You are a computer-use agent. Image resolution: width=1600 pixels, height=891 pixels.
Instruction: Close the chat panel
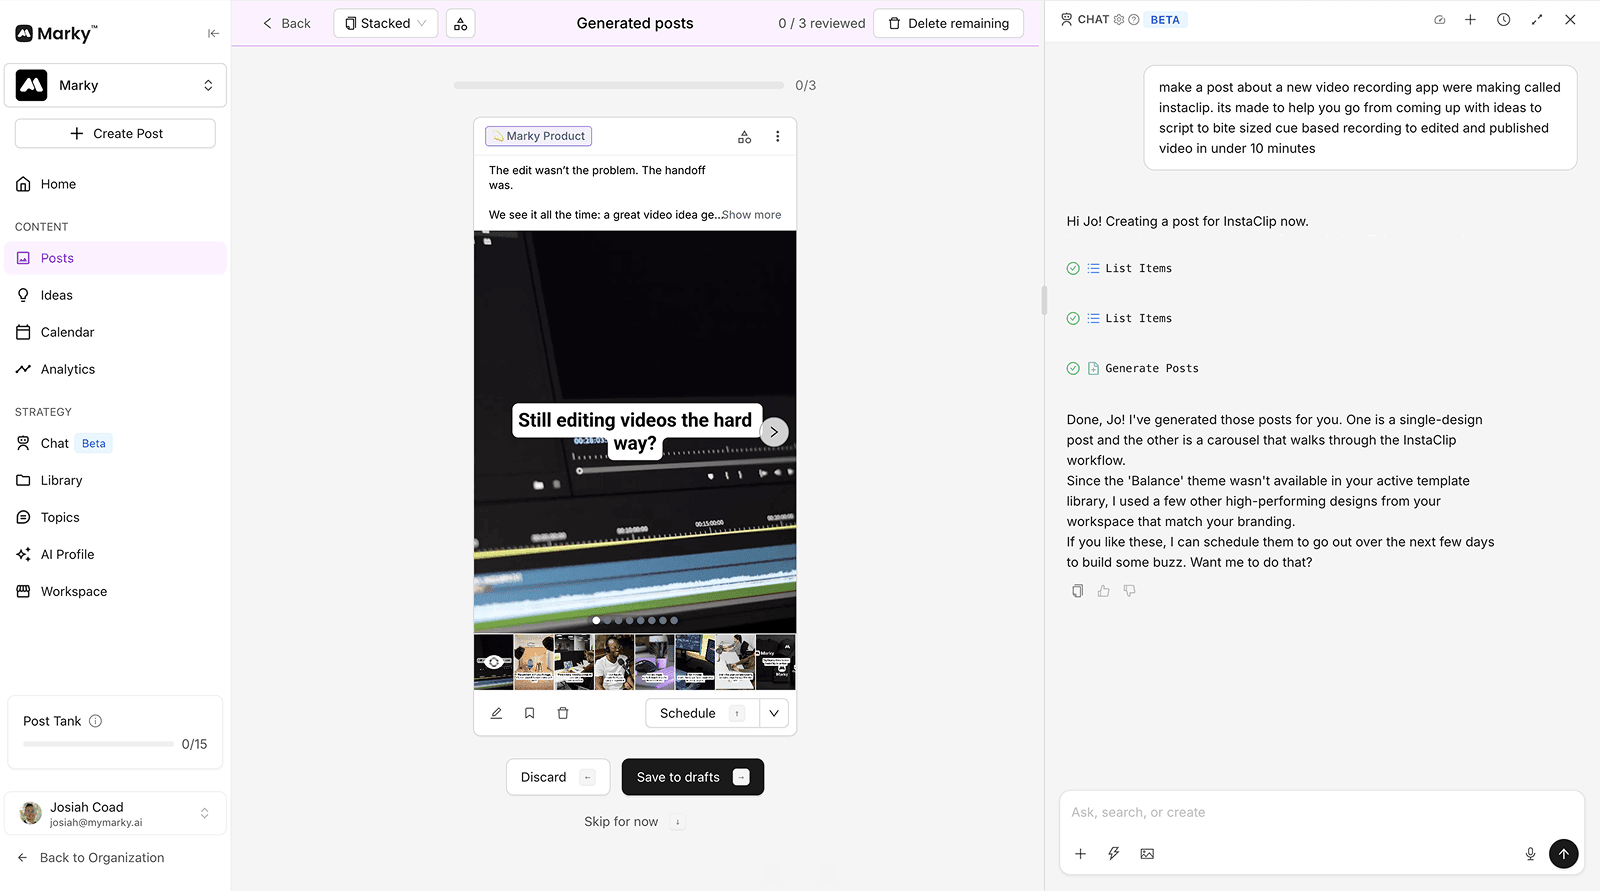(1570, 19)
